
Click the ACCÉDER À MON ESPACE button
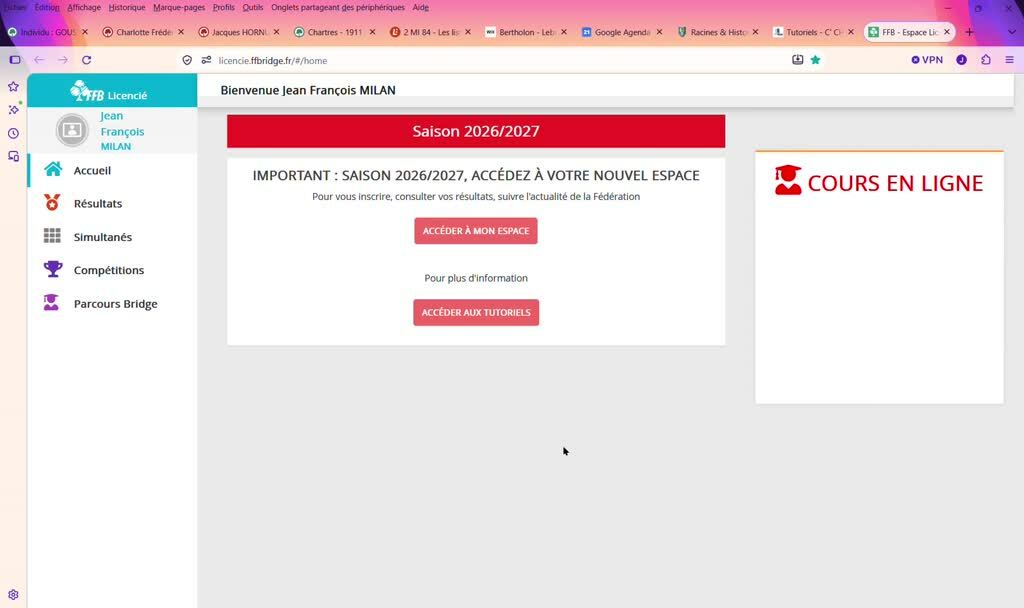click(x=475, y=231)
